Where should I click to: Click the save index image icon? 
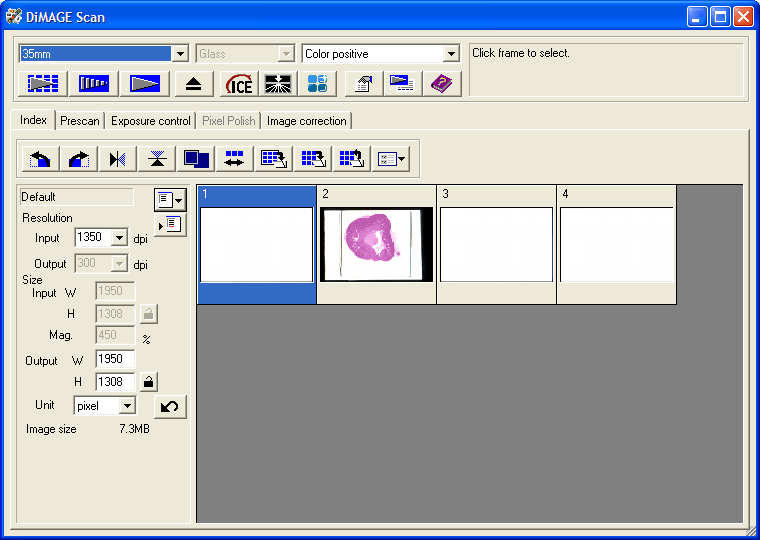pyautogui.click(x=274, y=159)
